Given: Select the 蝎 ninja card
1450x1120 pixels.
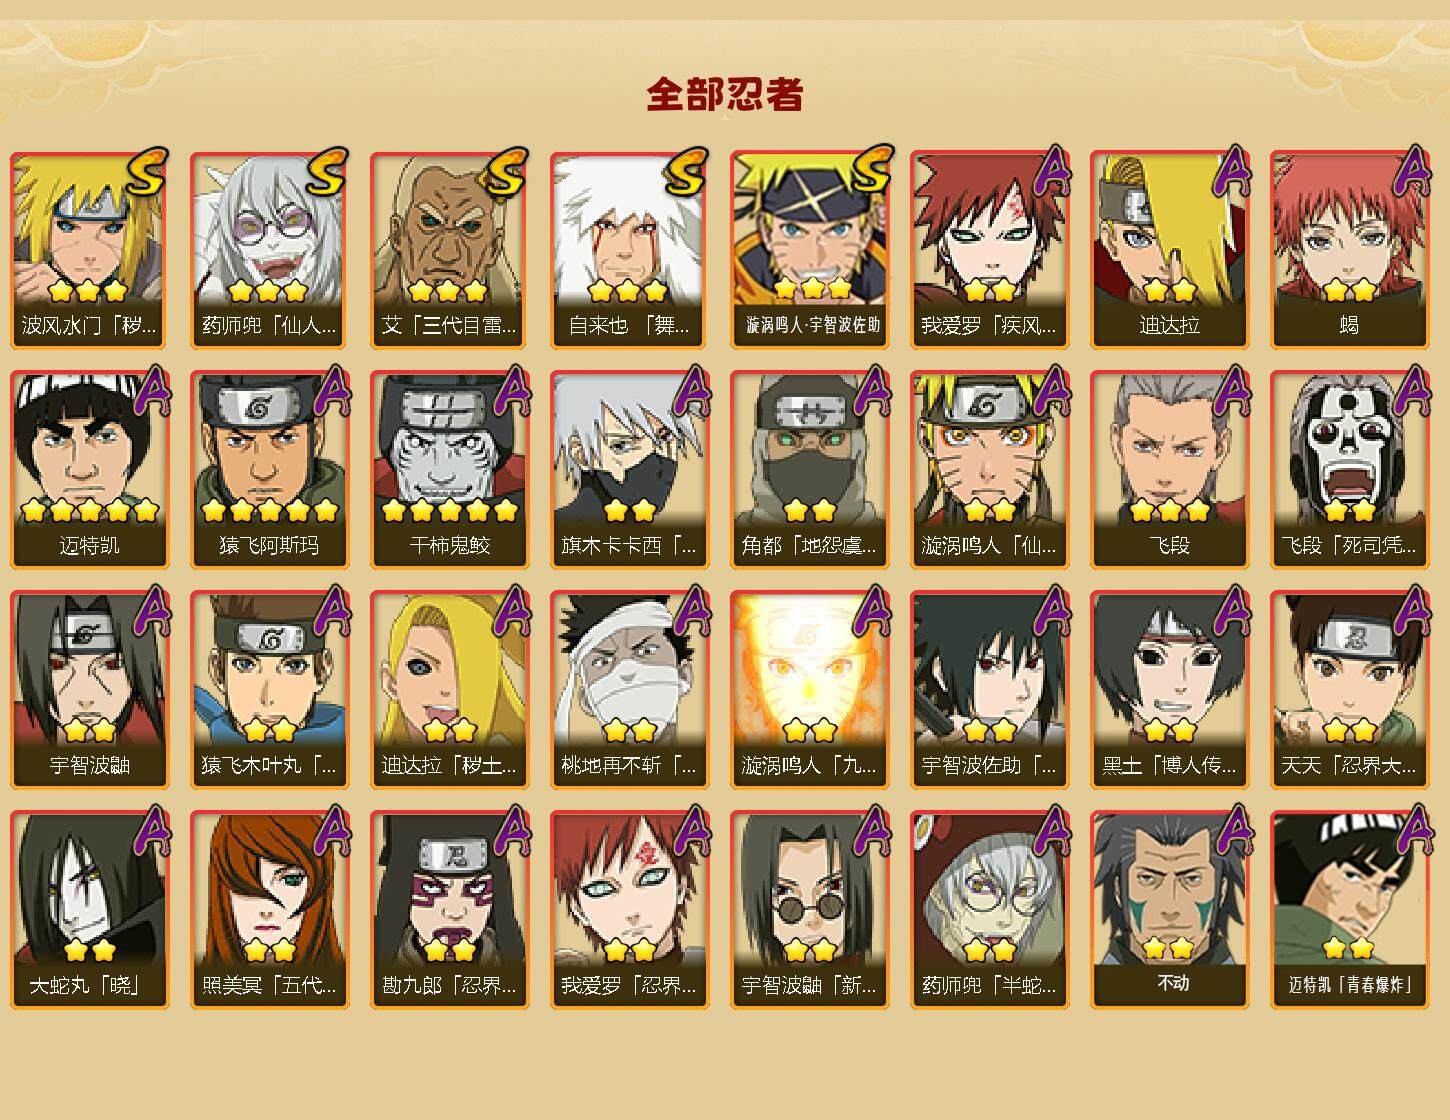Looking at the screenshot, I should [x=1350, y=250].
